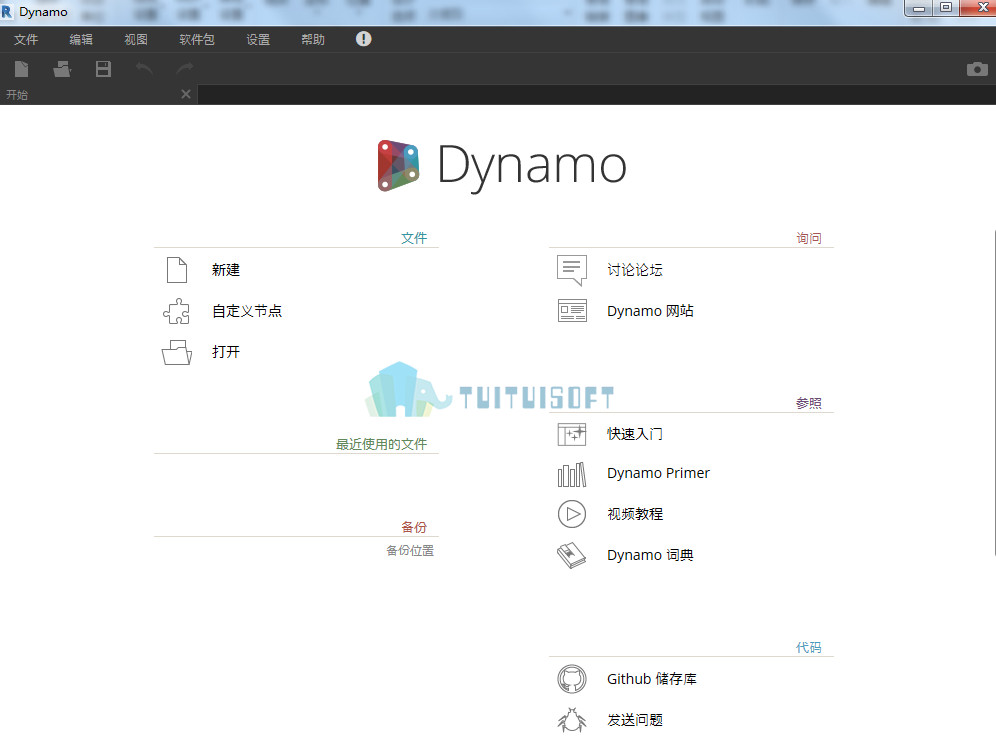Click the Save toolbar icon
Viewport: 996px width, 752px height.
[103, 69]
